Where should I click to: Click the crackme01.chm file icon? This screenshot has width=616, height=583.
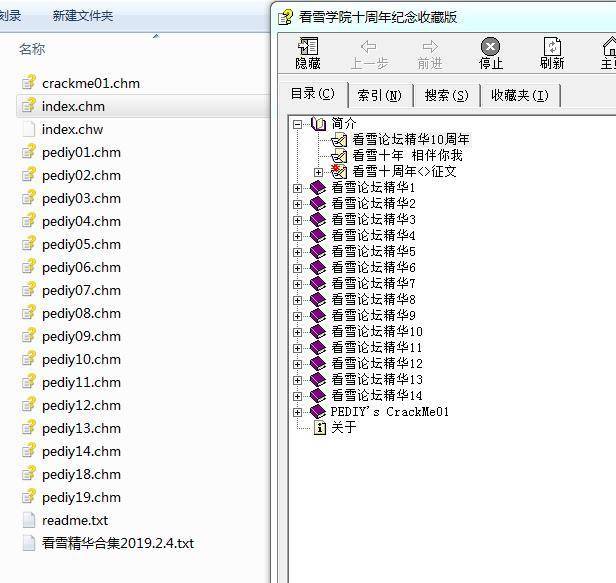[x=29, y=82]
